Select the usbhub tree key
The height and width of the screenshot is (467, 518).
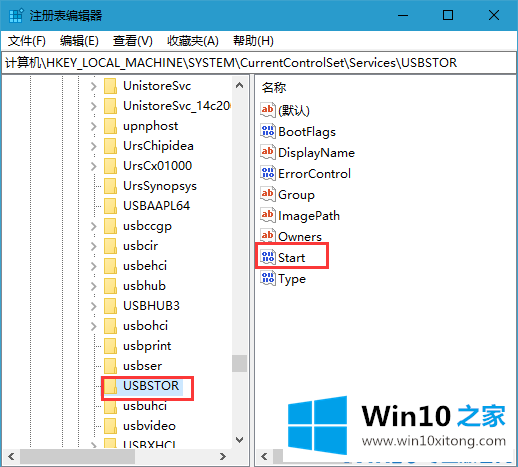click(144, 286)
